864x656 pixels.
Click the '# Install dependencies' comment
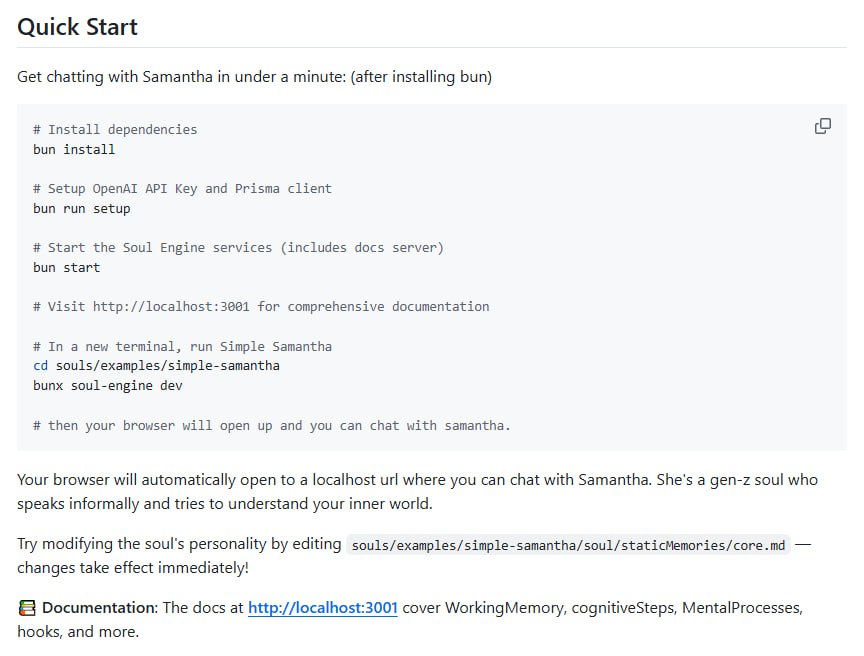point(115,129)
